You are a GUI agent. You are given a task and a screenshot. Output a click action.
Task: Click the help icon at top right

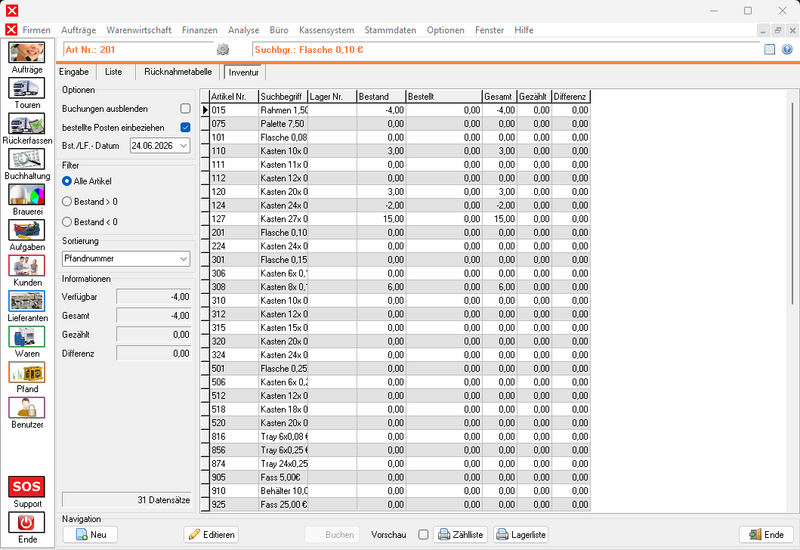(x=787, y=49)
